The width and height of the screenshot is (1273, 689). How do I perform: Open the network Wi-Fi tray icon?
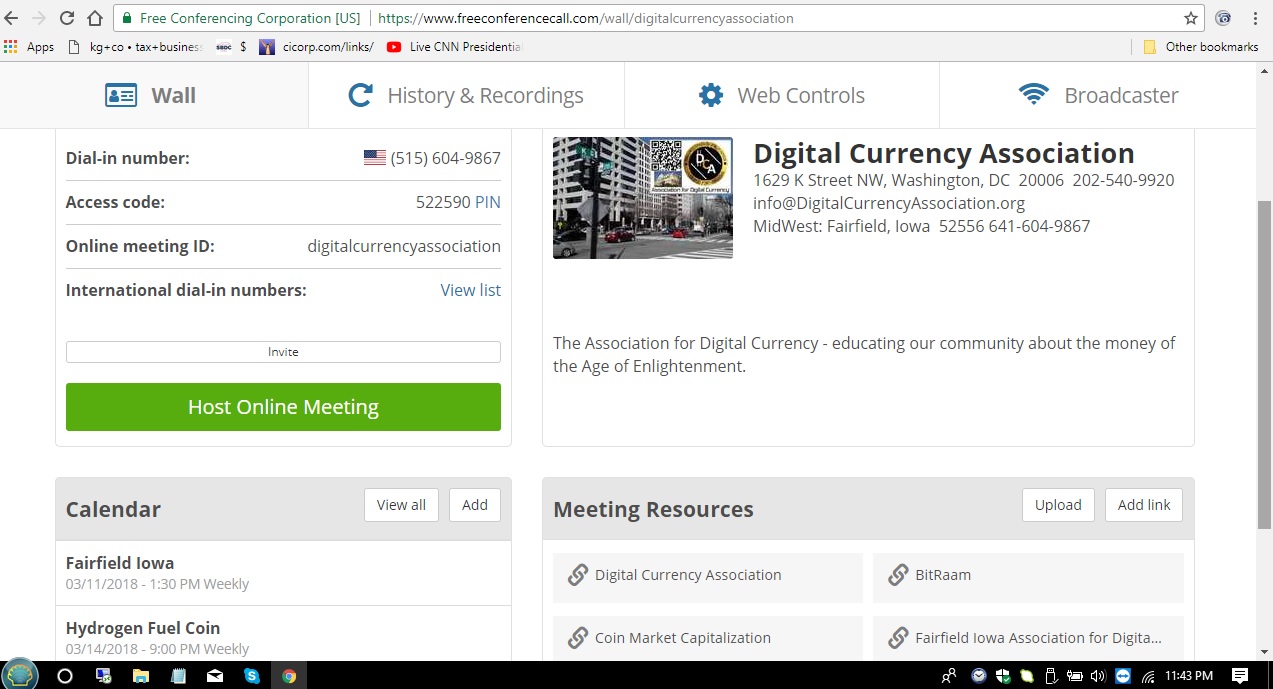point(1147,676)
